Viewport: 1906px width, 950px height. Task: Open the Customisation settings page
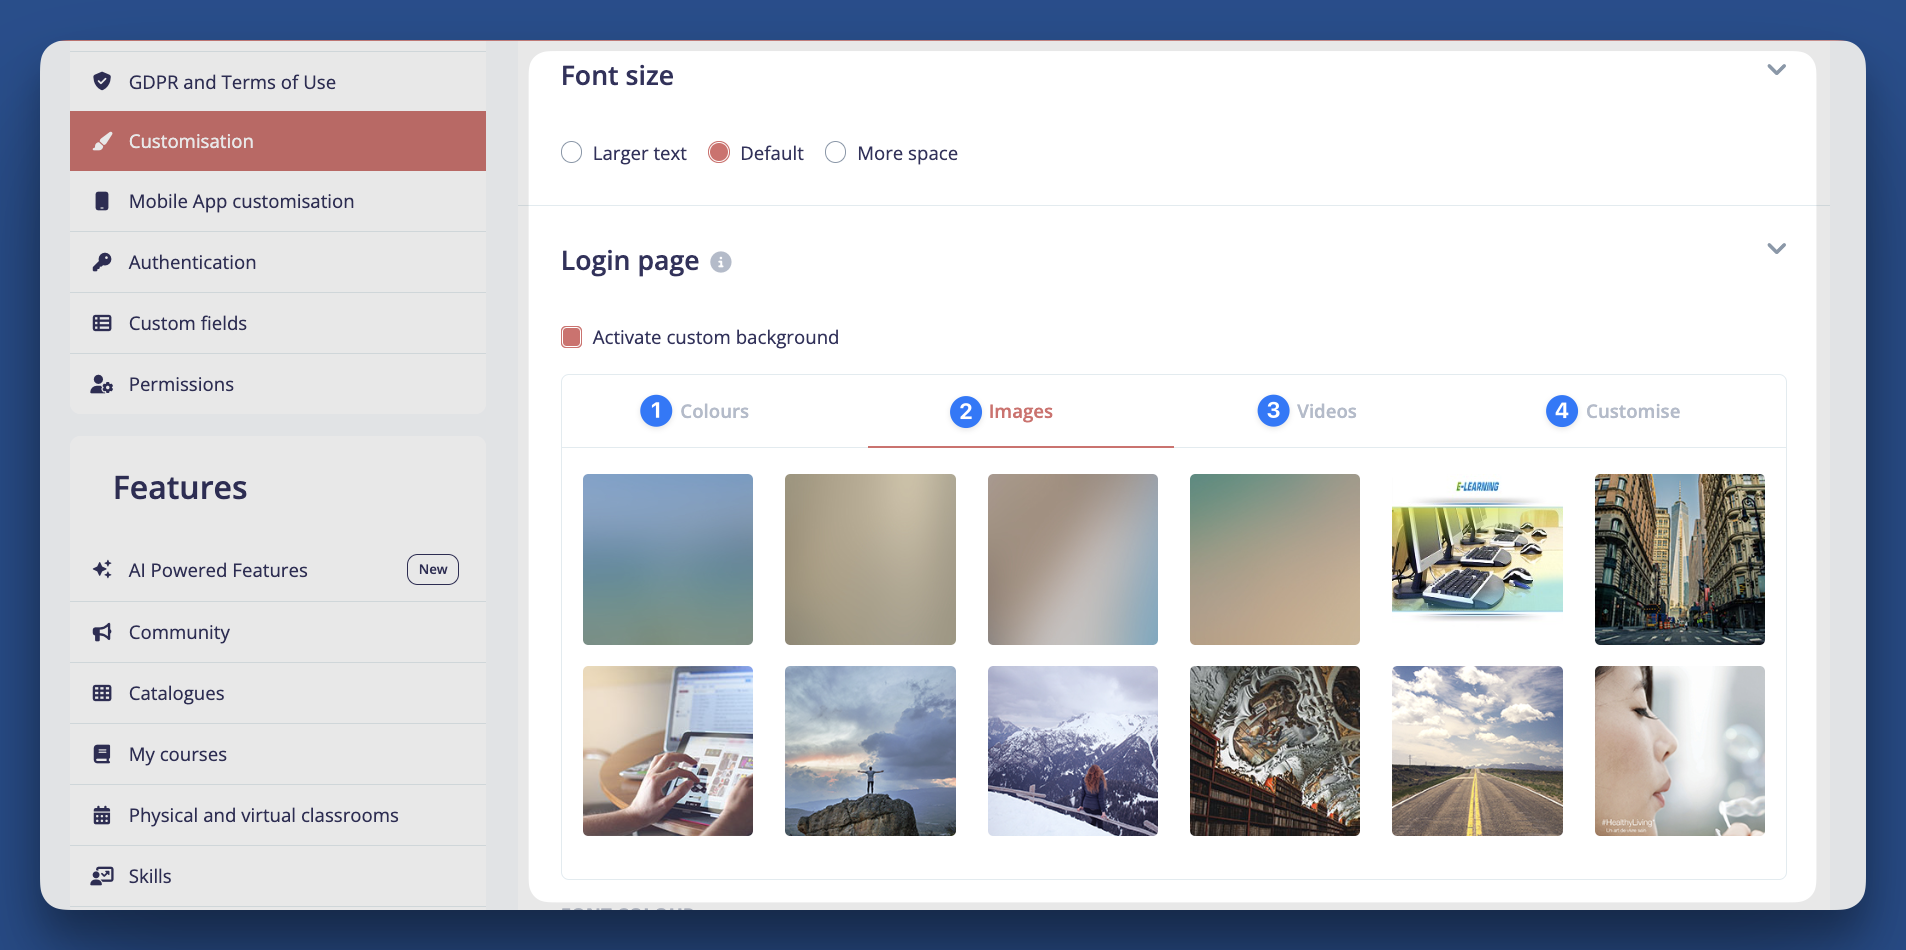278,141
